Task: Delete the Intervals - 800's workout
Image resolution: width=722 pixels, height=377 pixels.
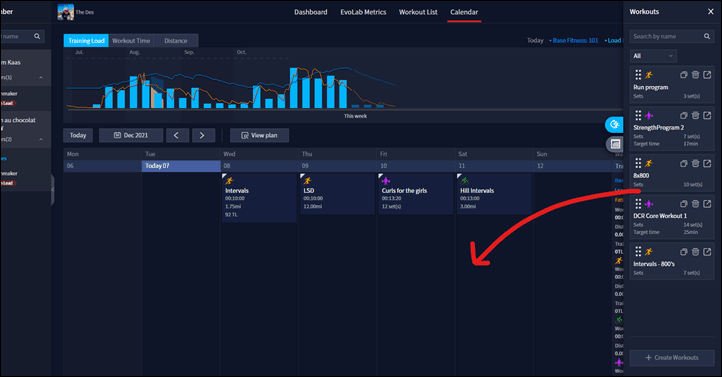Action: coord(695,252)
